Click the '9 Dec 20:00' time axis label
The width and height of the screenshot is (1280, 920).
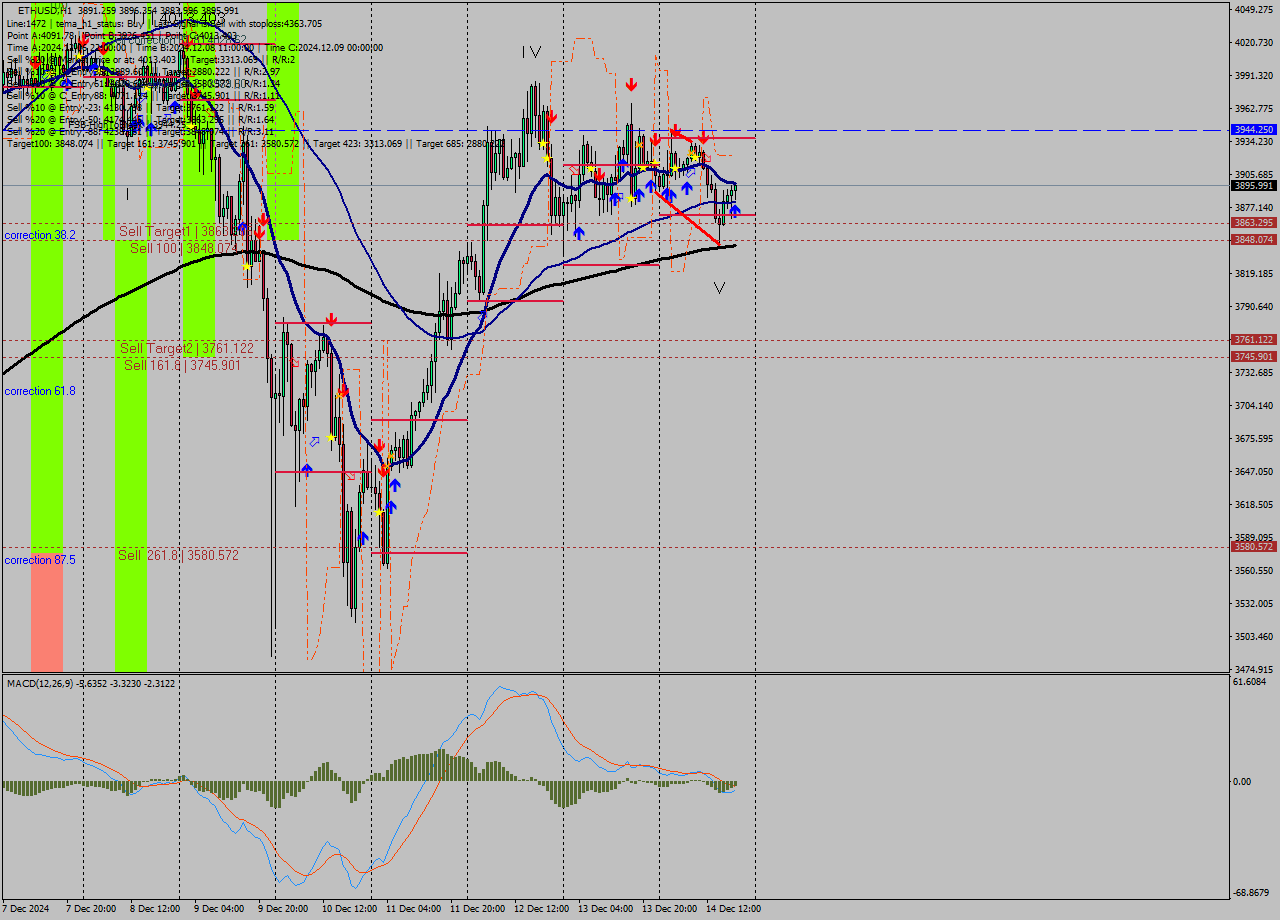tap(283, 909)
